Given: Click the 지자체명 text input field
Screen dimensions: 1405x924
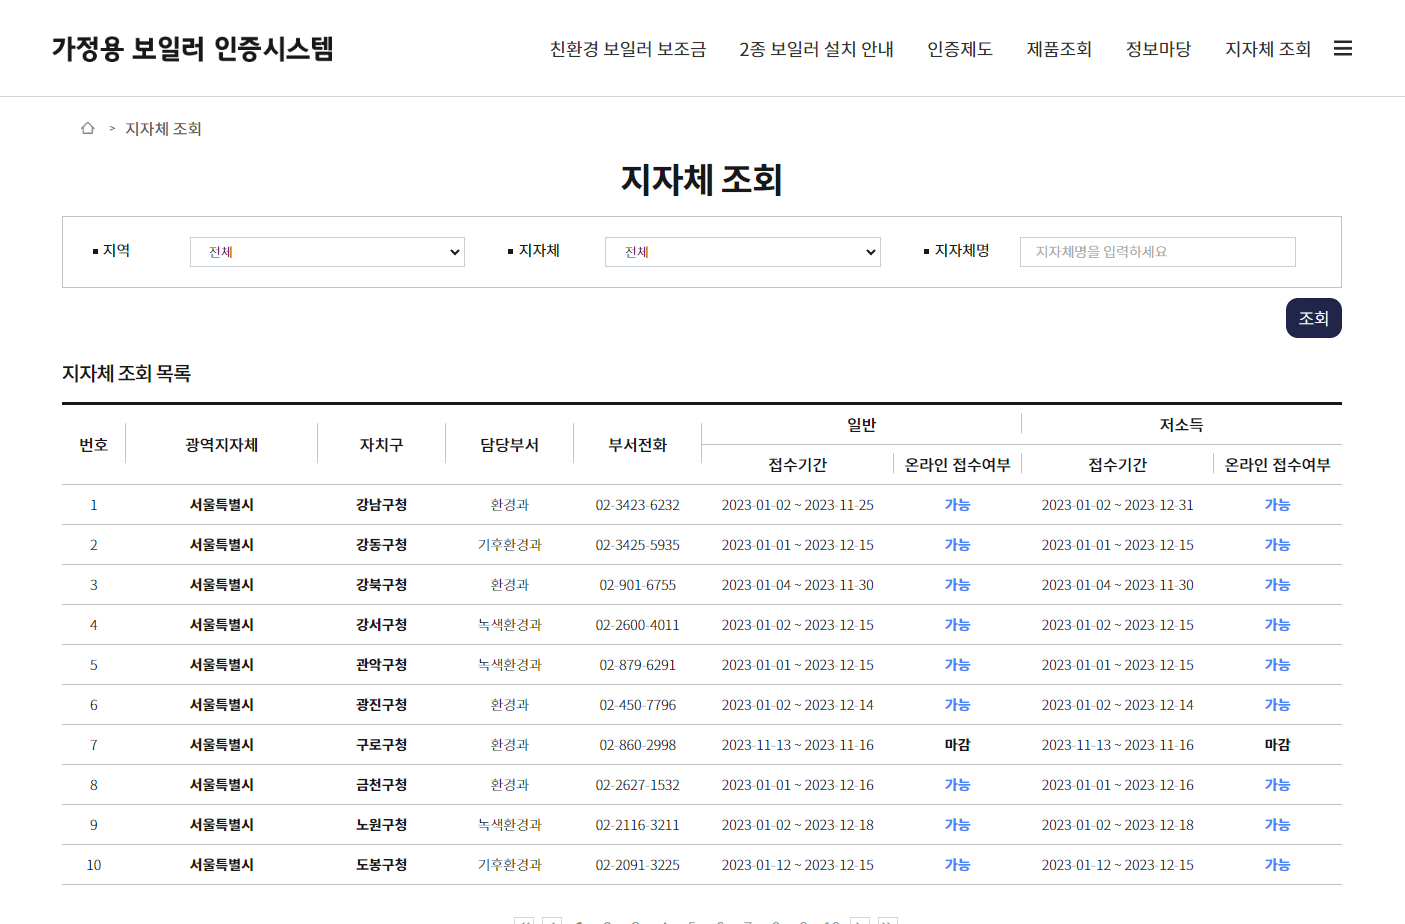Looking at the screenshot, I should pyautogui.click(x=1157, y=251).
